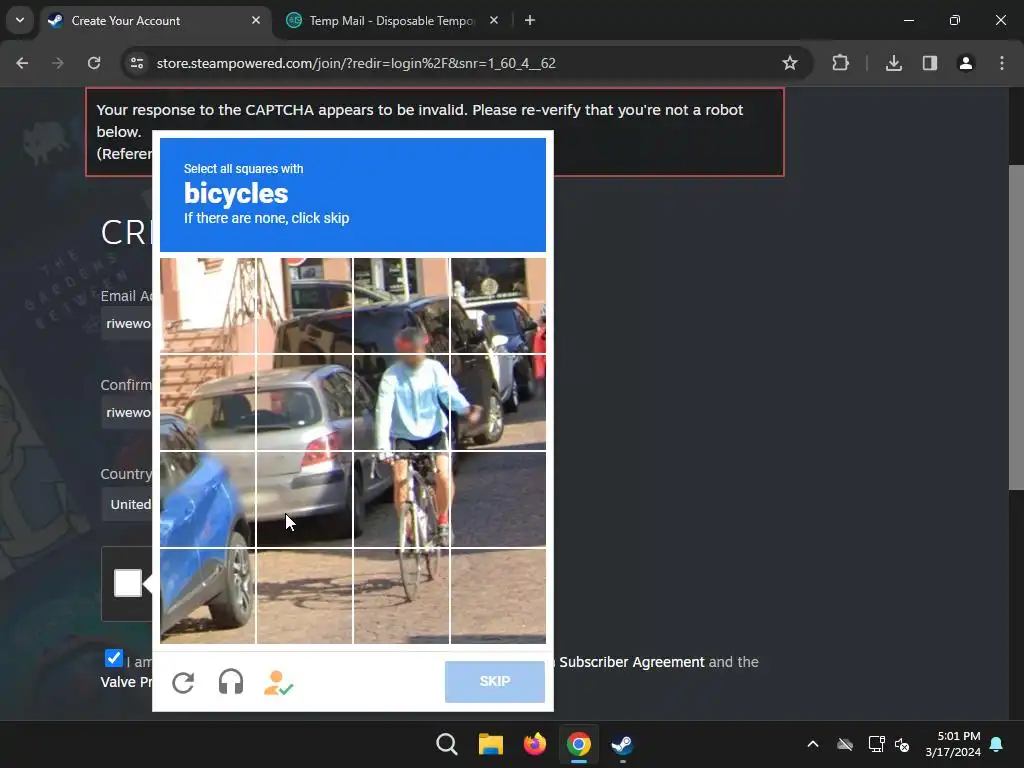
Task: Open Chrome three-dot menu
Action: 1002,63
